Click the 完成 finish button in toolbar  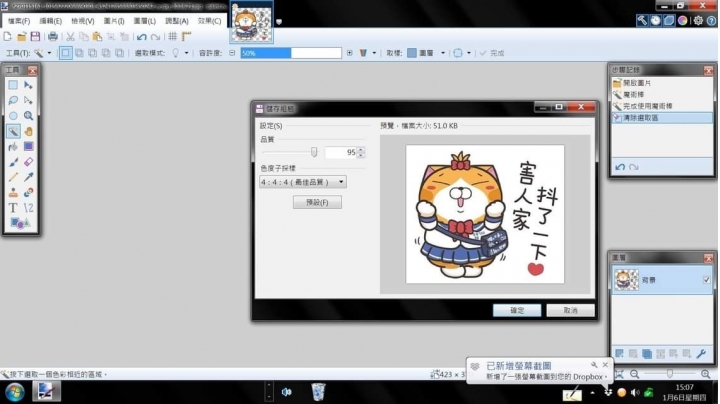492,53
